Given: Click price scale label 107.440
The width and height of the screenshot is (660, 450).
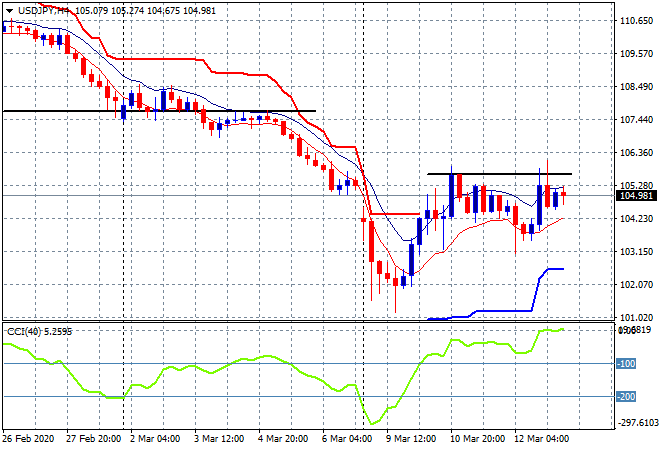Looking at the screenshot, I should pos(636,120).
